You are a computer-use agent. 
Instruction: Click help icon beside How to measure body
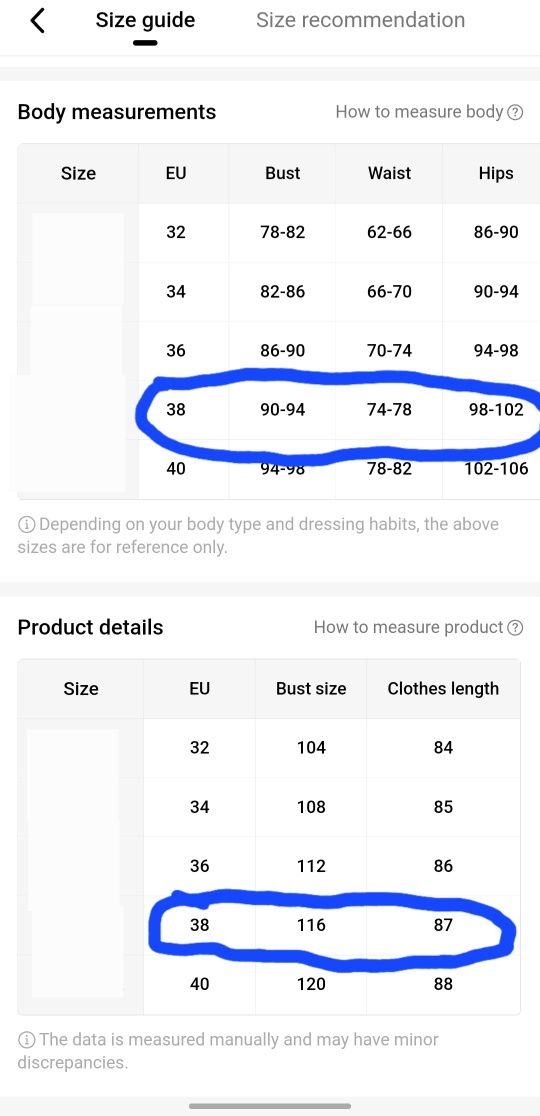[516, 112]
